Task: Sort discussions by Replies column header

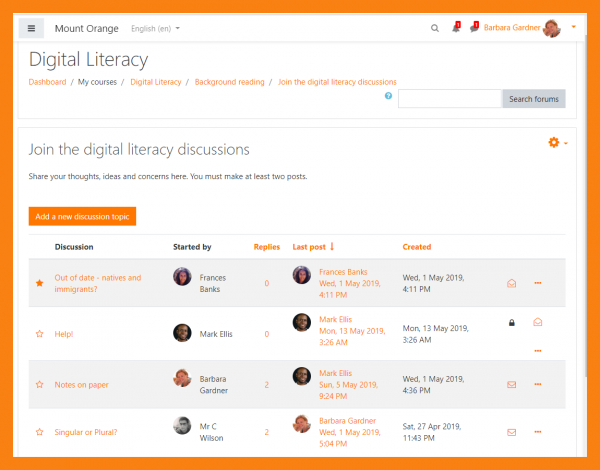Action: (x=266, y=246)
